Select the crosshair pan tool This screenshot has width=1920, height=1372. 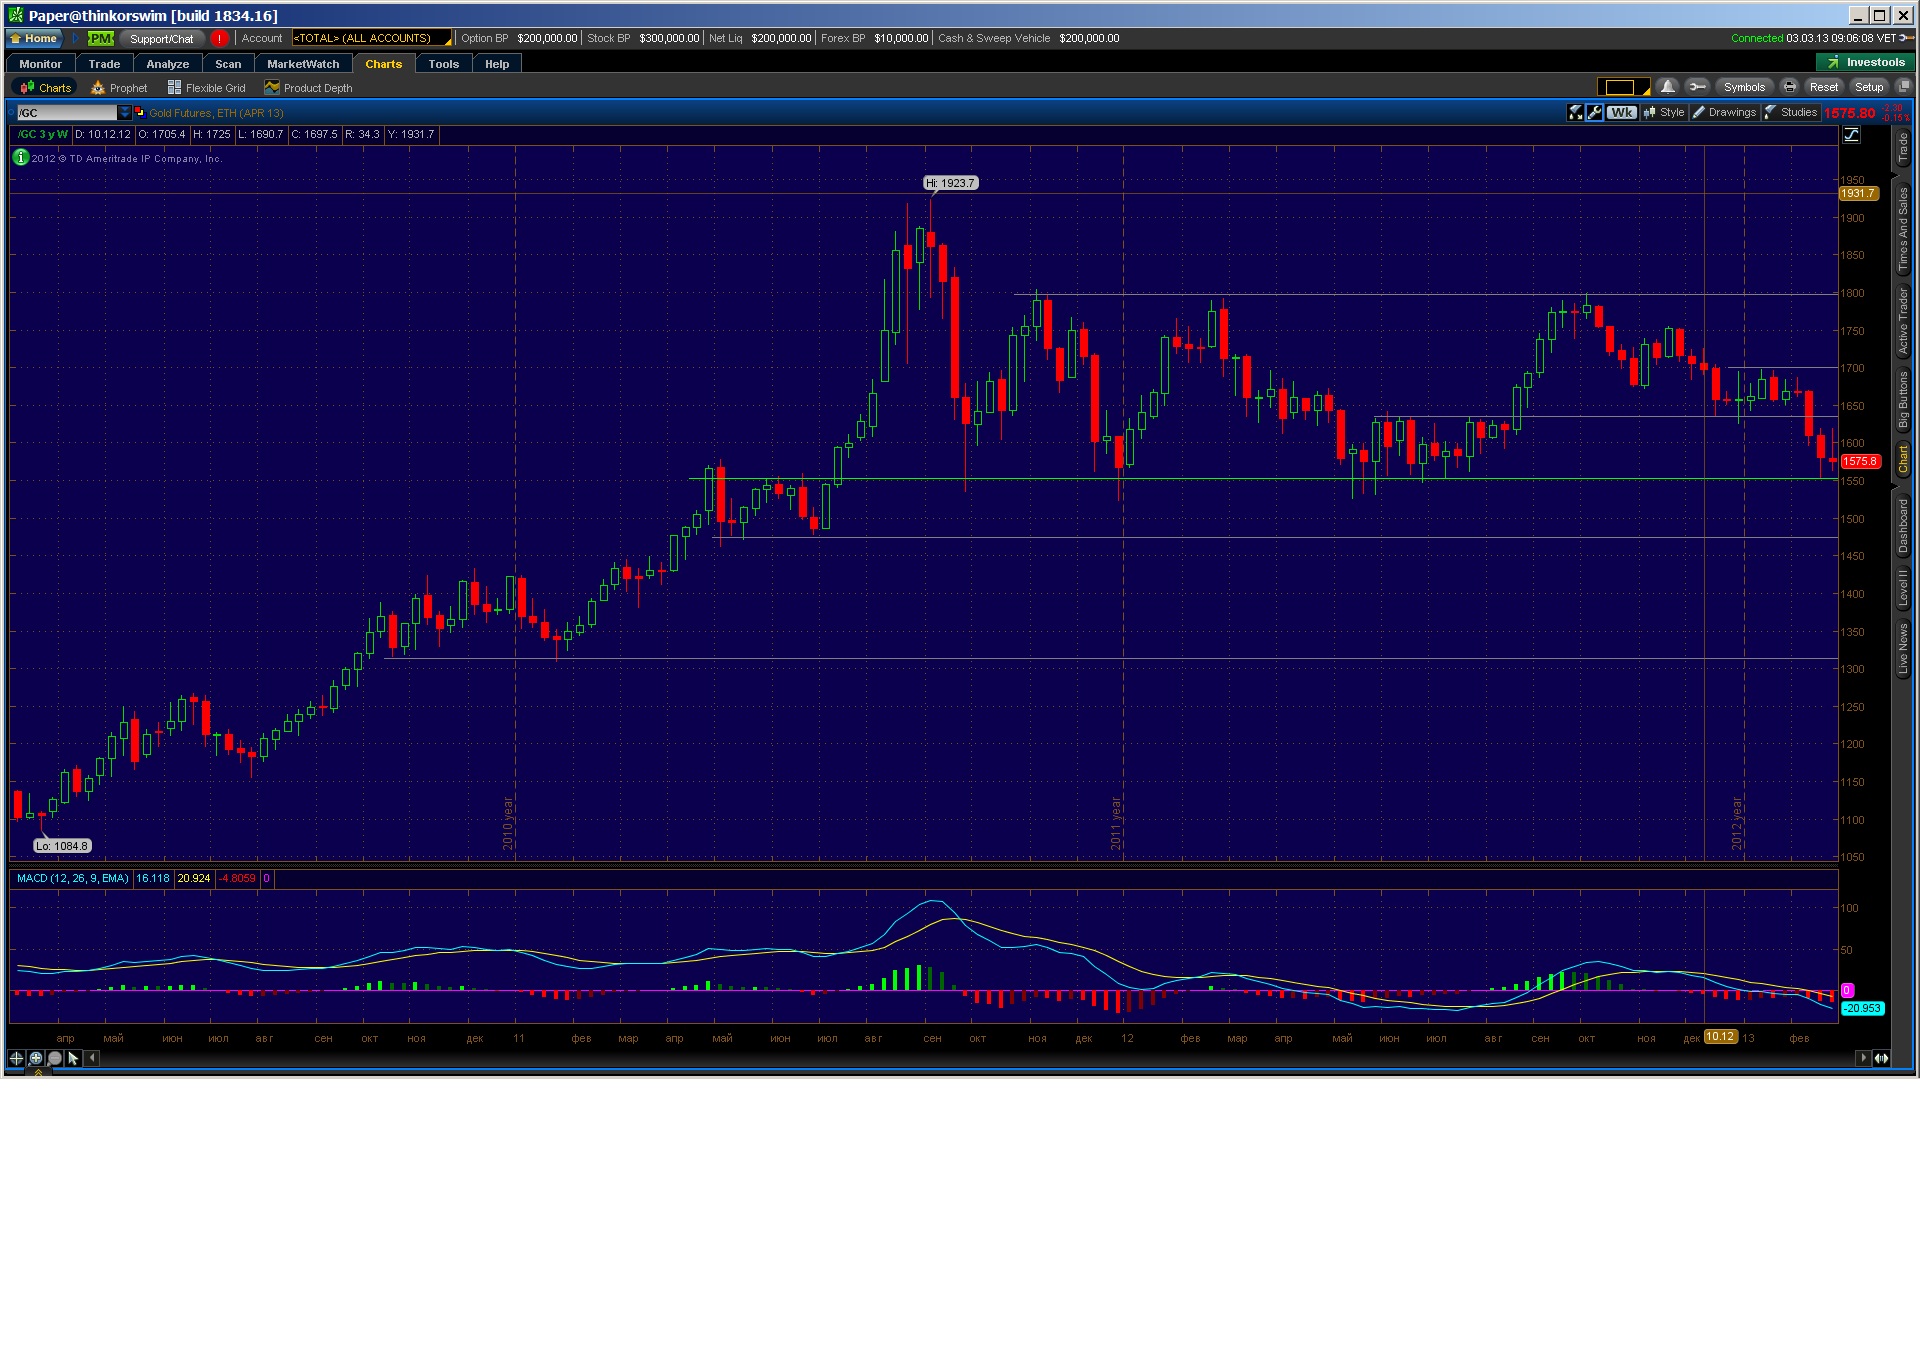tap(16, 1058)
